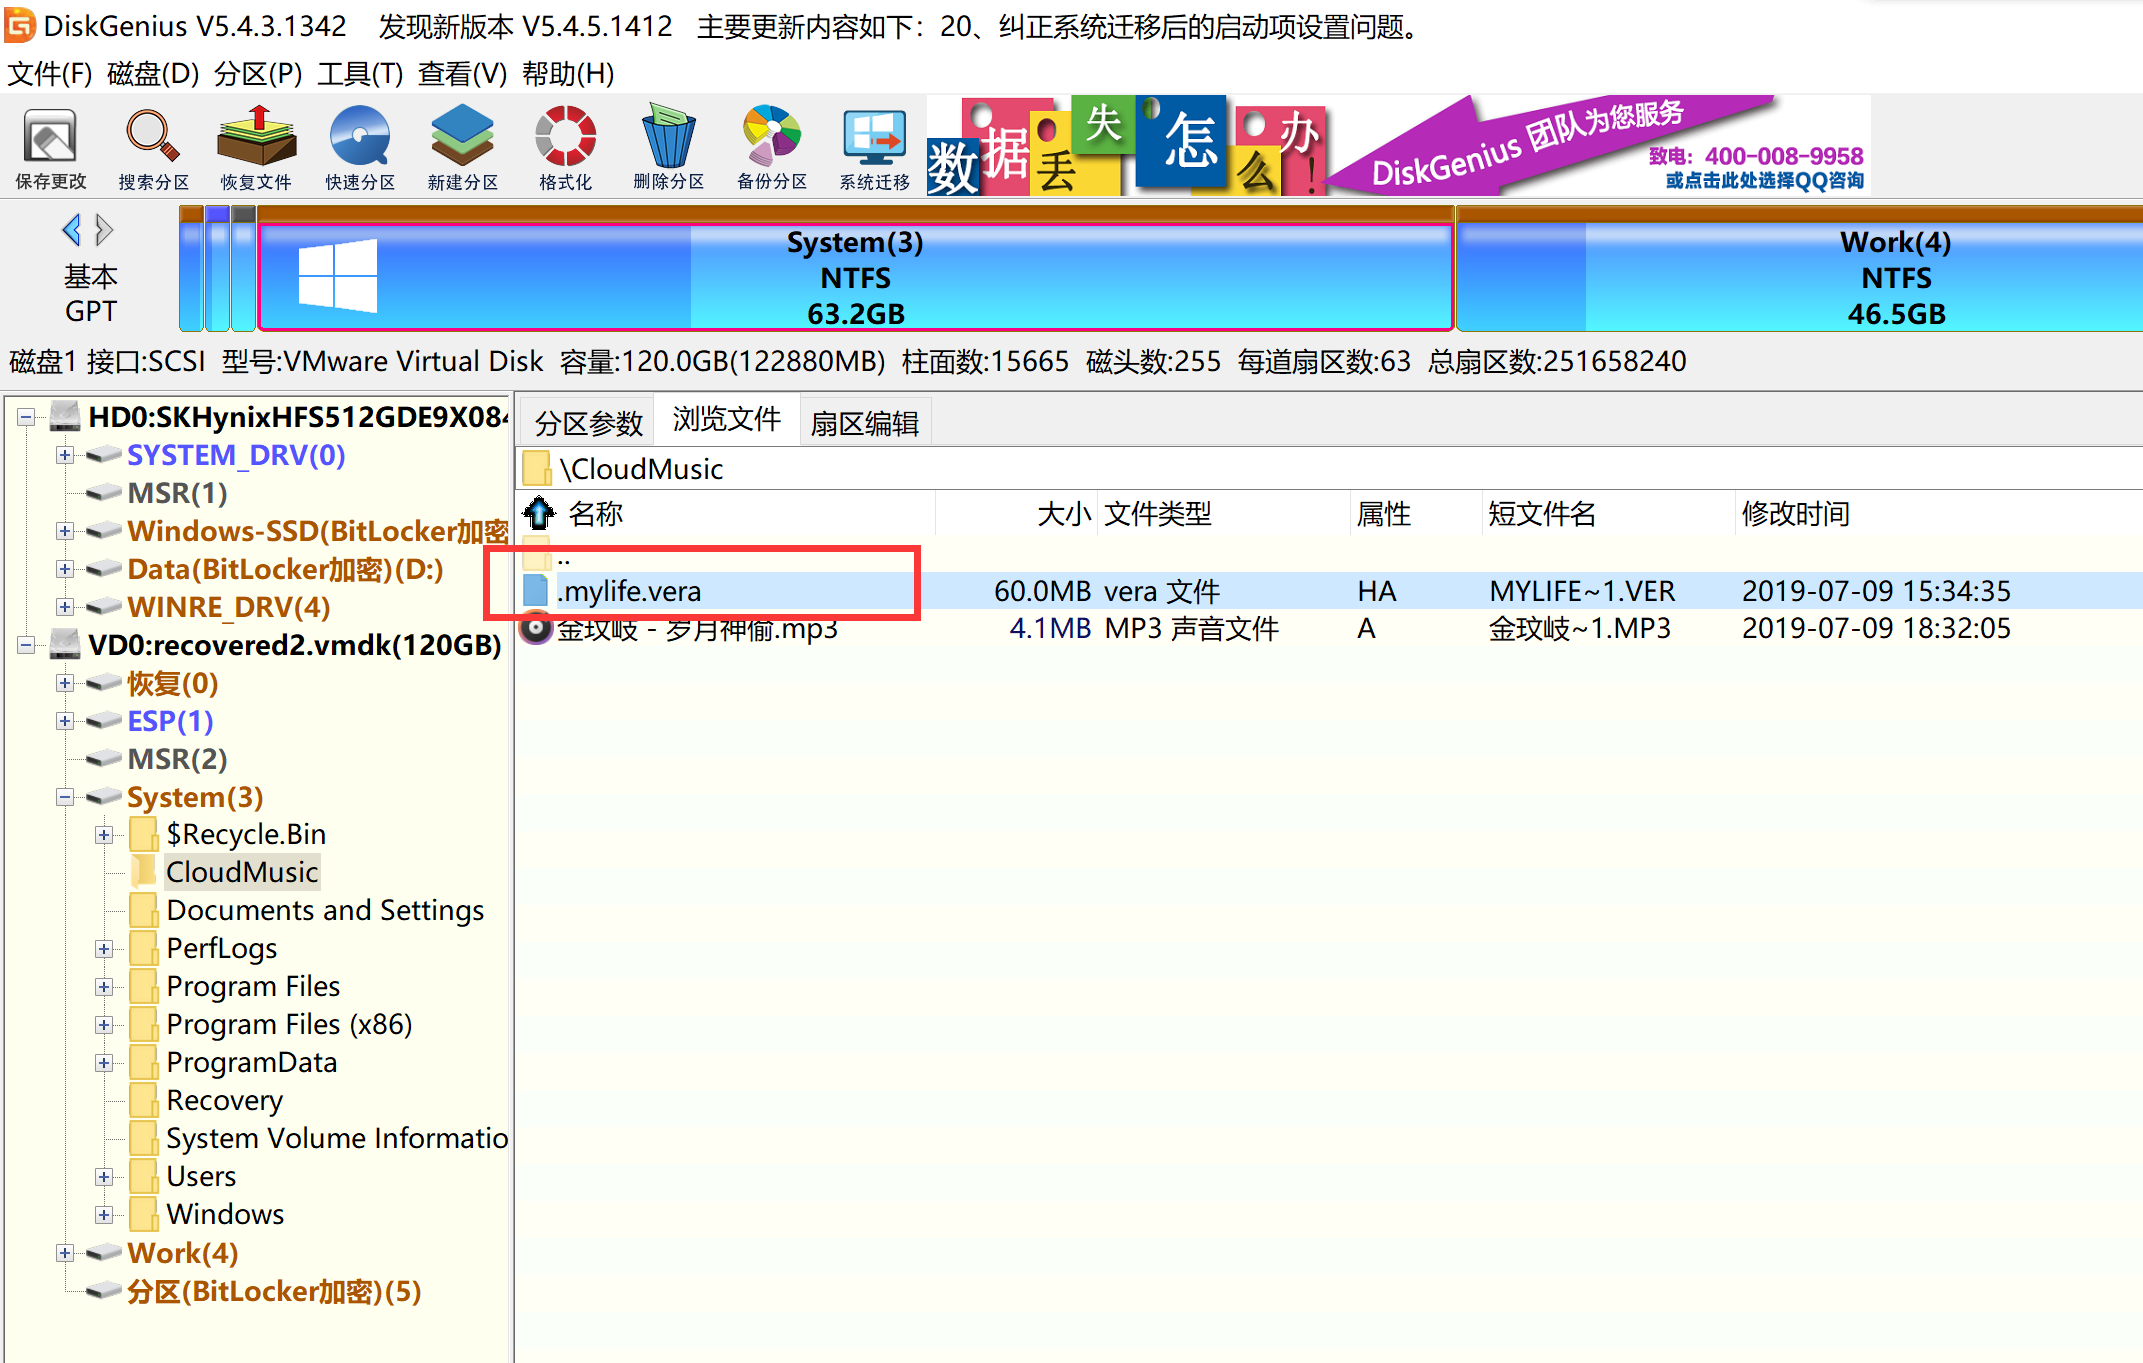The width and height of the screenshot is (2143, 1363).
Task: Expand the Users folder in tree
Action: click(x=104, y=1177)
